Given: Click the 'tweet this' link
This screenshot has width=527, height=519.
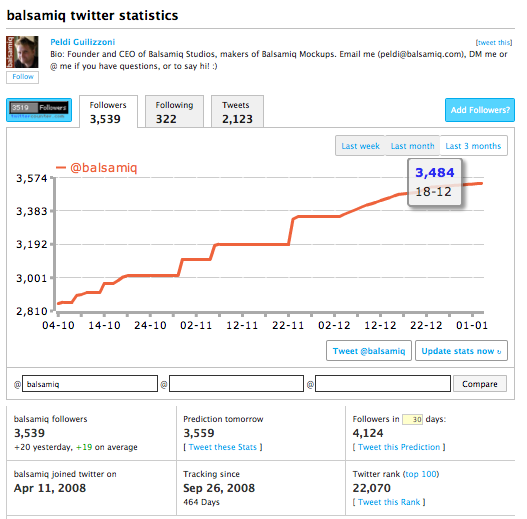Looking at the screenshot, I should (x=494, y=42).
